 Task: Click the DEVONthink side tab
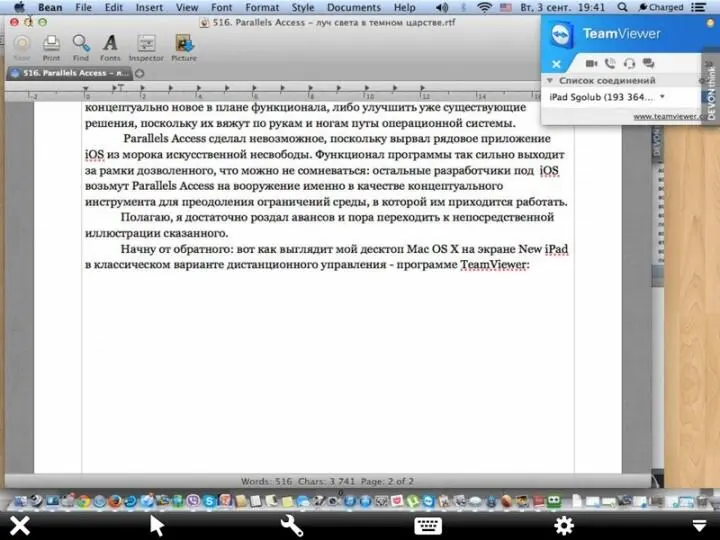click(712, 92)
